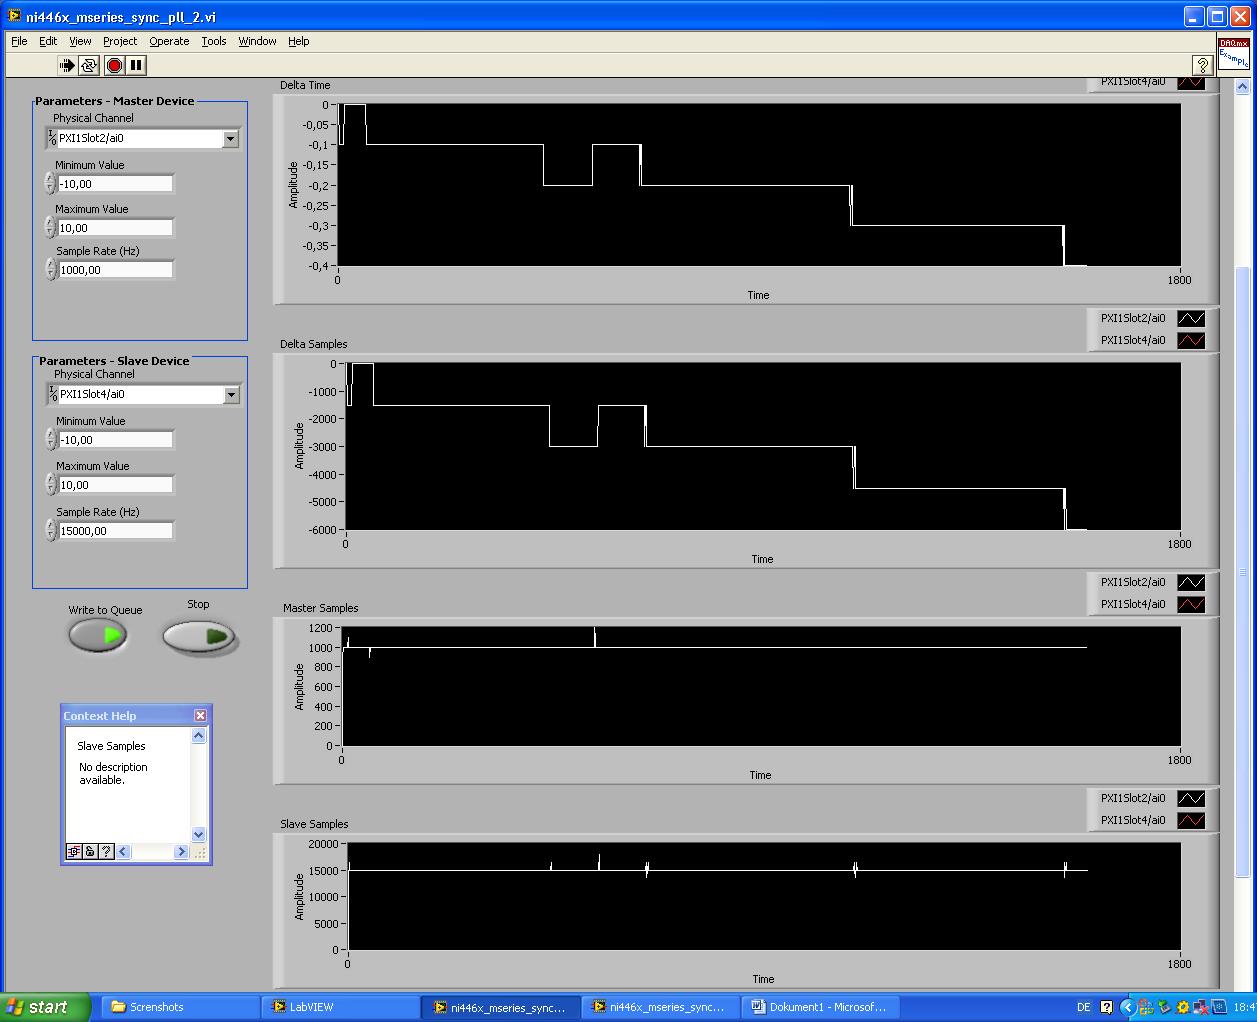The height and width of the screenshot is (1022, 1257).
Task: Click the DAQmx Example VI icon
Action: (x=1233, y=54)
